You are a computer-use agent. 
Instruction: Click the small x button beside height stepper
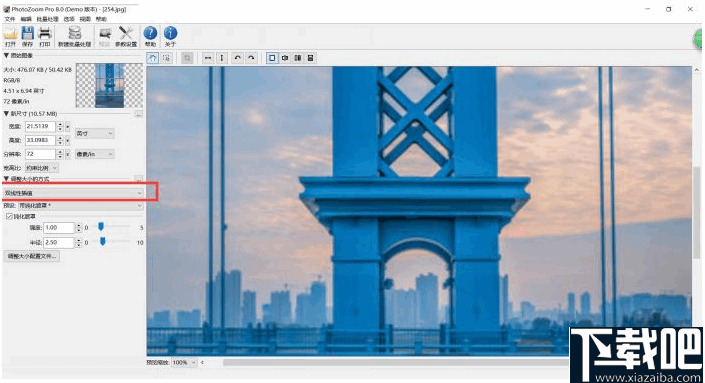pyautogui.click(x=68, y=141)
